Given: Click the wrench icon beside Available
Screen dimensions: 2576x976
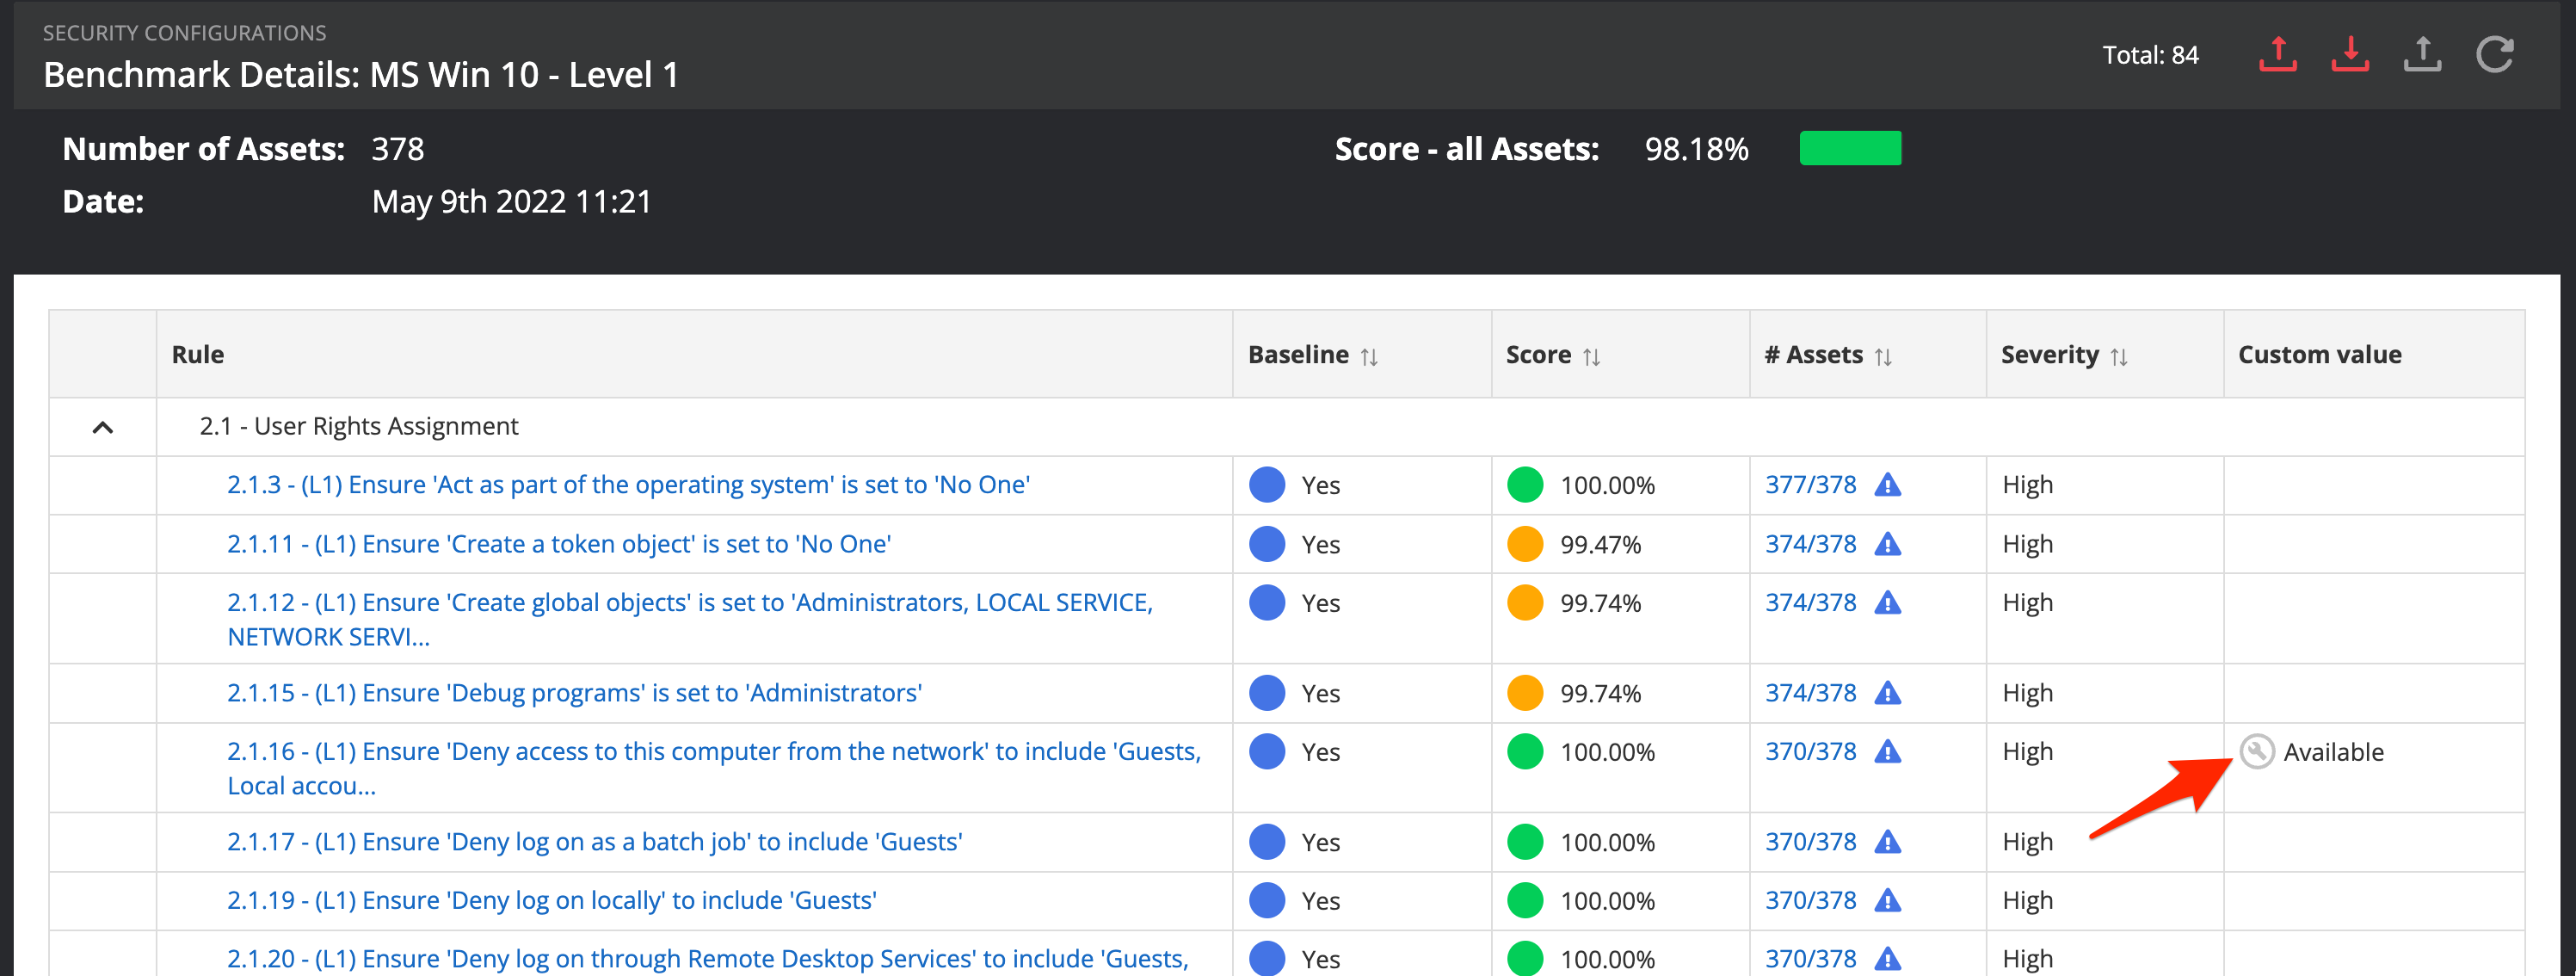Looking at the screenshot, I should 2256,751.
